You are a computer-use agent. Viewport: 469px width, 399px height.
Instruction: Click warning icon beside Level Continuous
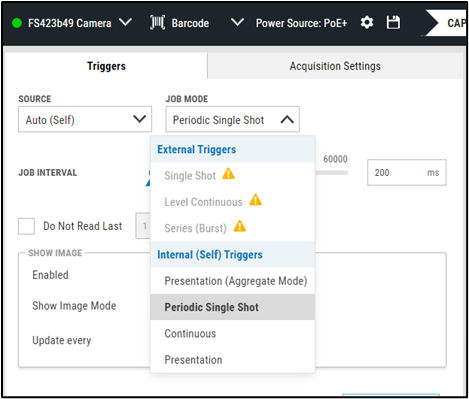coord(256,200)
